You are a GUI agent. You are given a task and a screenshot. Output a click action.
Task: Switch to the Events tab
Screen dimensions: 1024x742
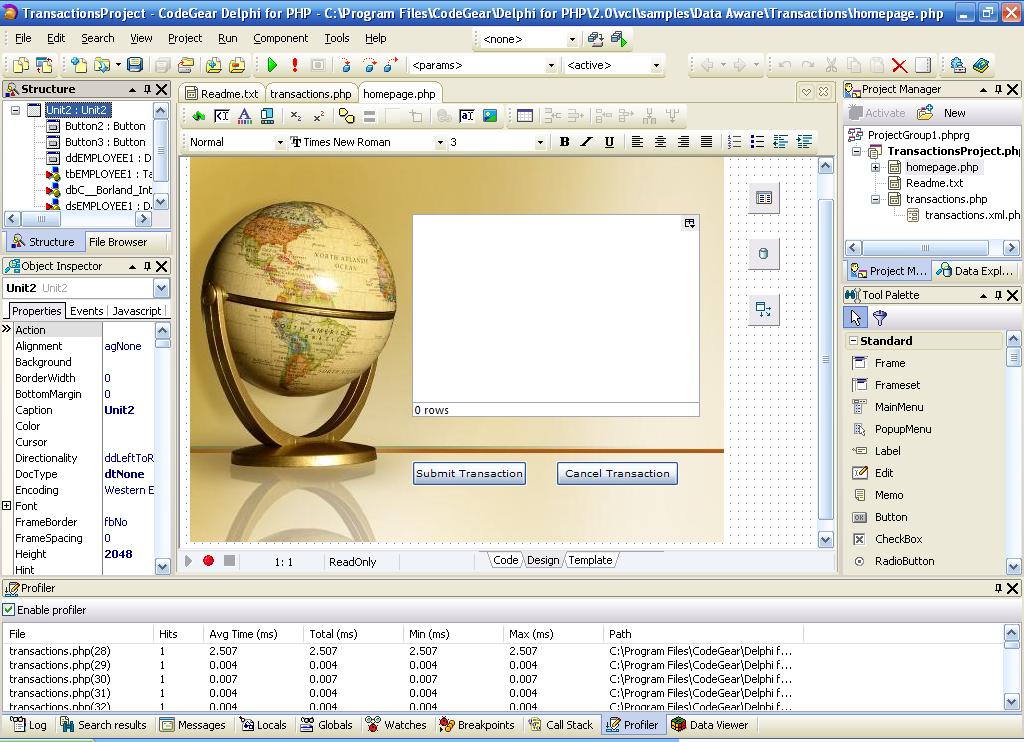tap(86, 311)
